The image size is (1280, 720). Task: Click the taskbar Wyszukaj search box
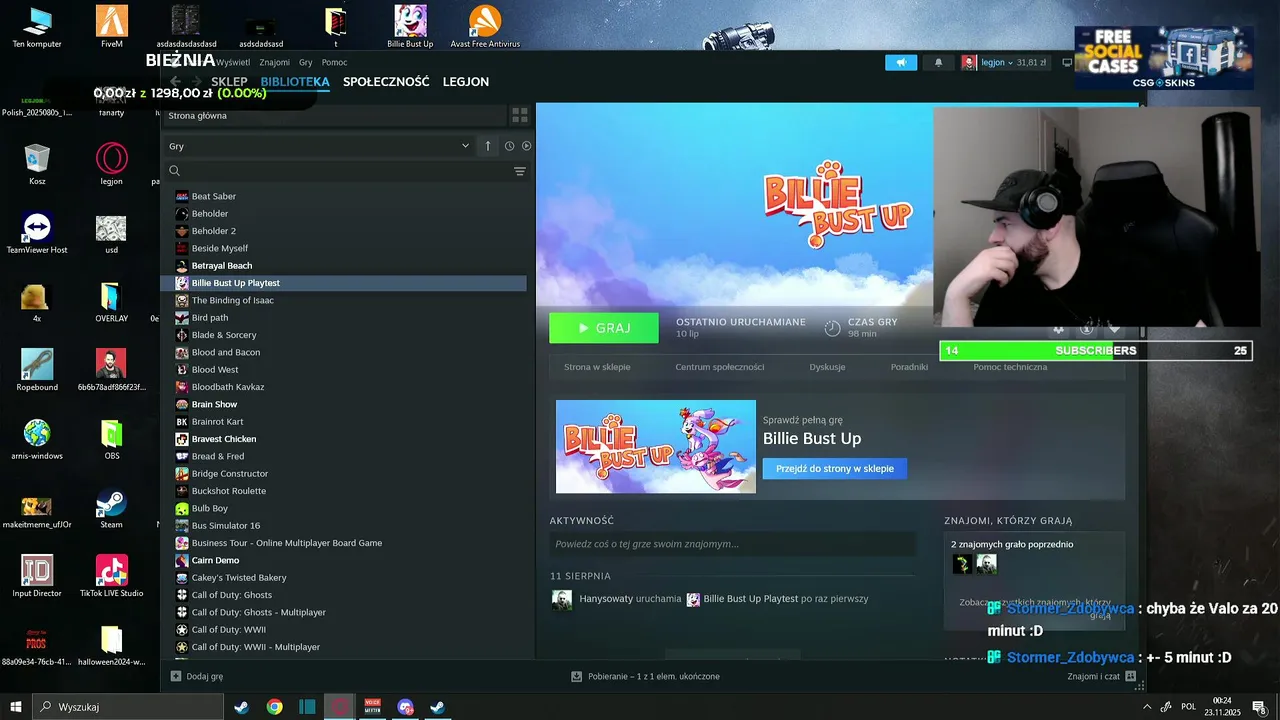tap(129, 707)
